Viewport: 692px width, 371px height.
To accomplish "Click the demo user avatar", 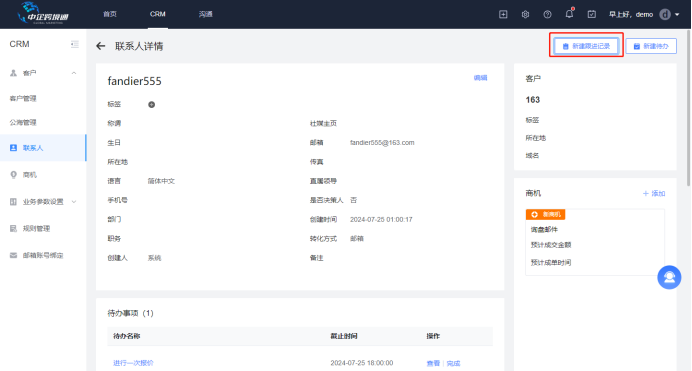I will click(665, 15).
